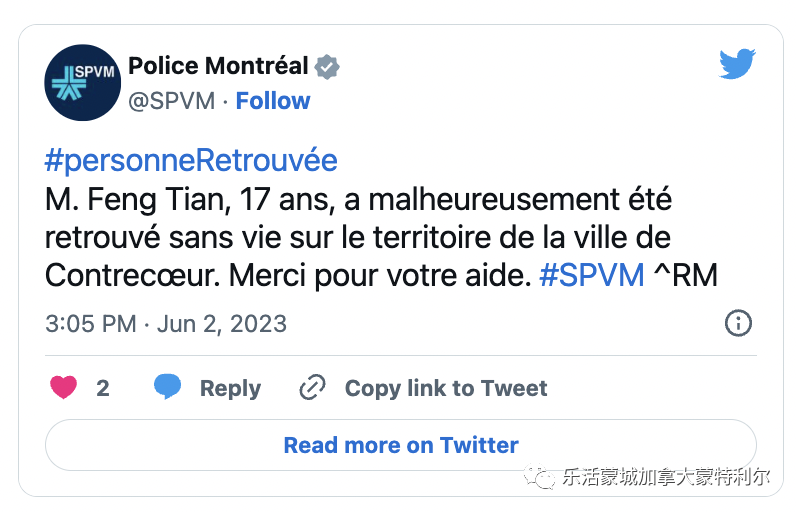Click the blue reply bubble icon
The height and width of the screenshot is (512, 796).
[168, 387]
